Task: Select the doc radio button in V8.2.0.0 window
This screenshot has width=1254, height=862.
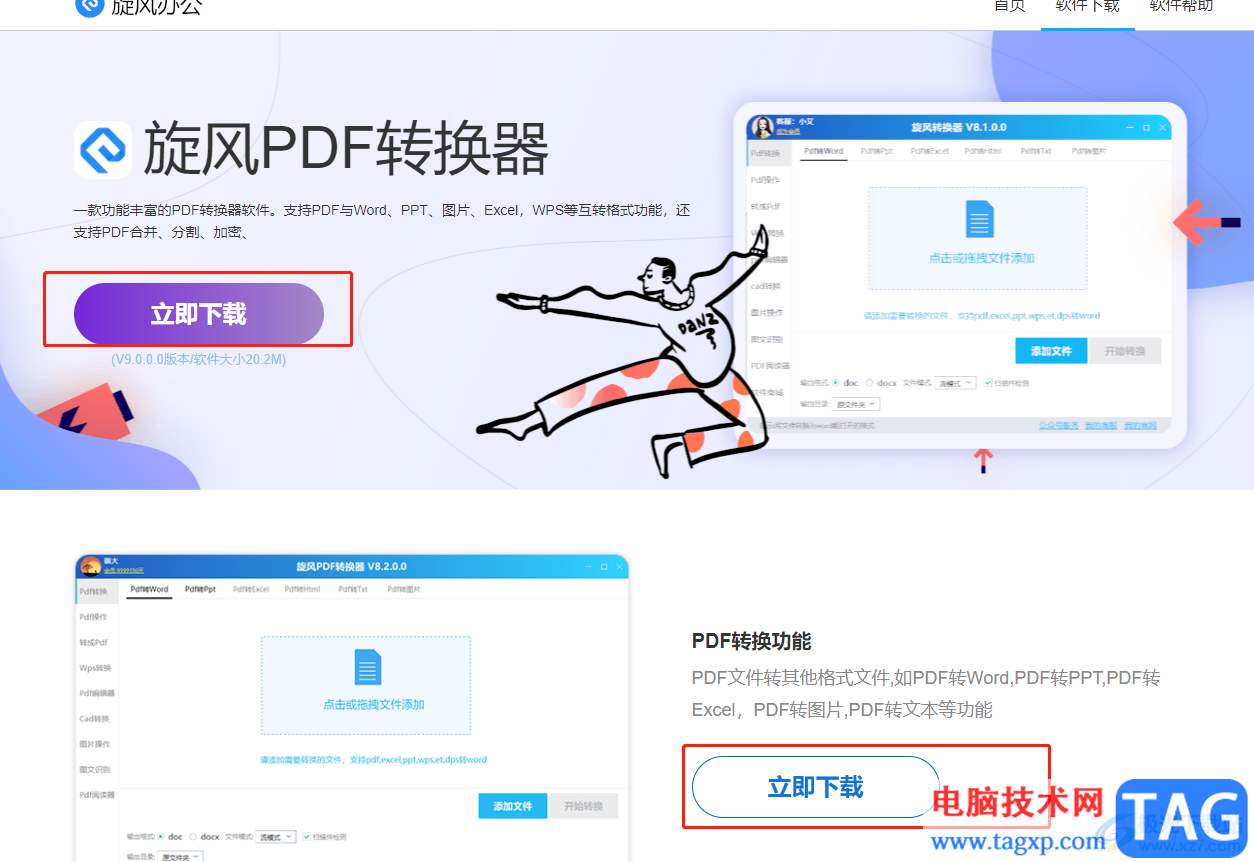Action: (x=162, y=836)
